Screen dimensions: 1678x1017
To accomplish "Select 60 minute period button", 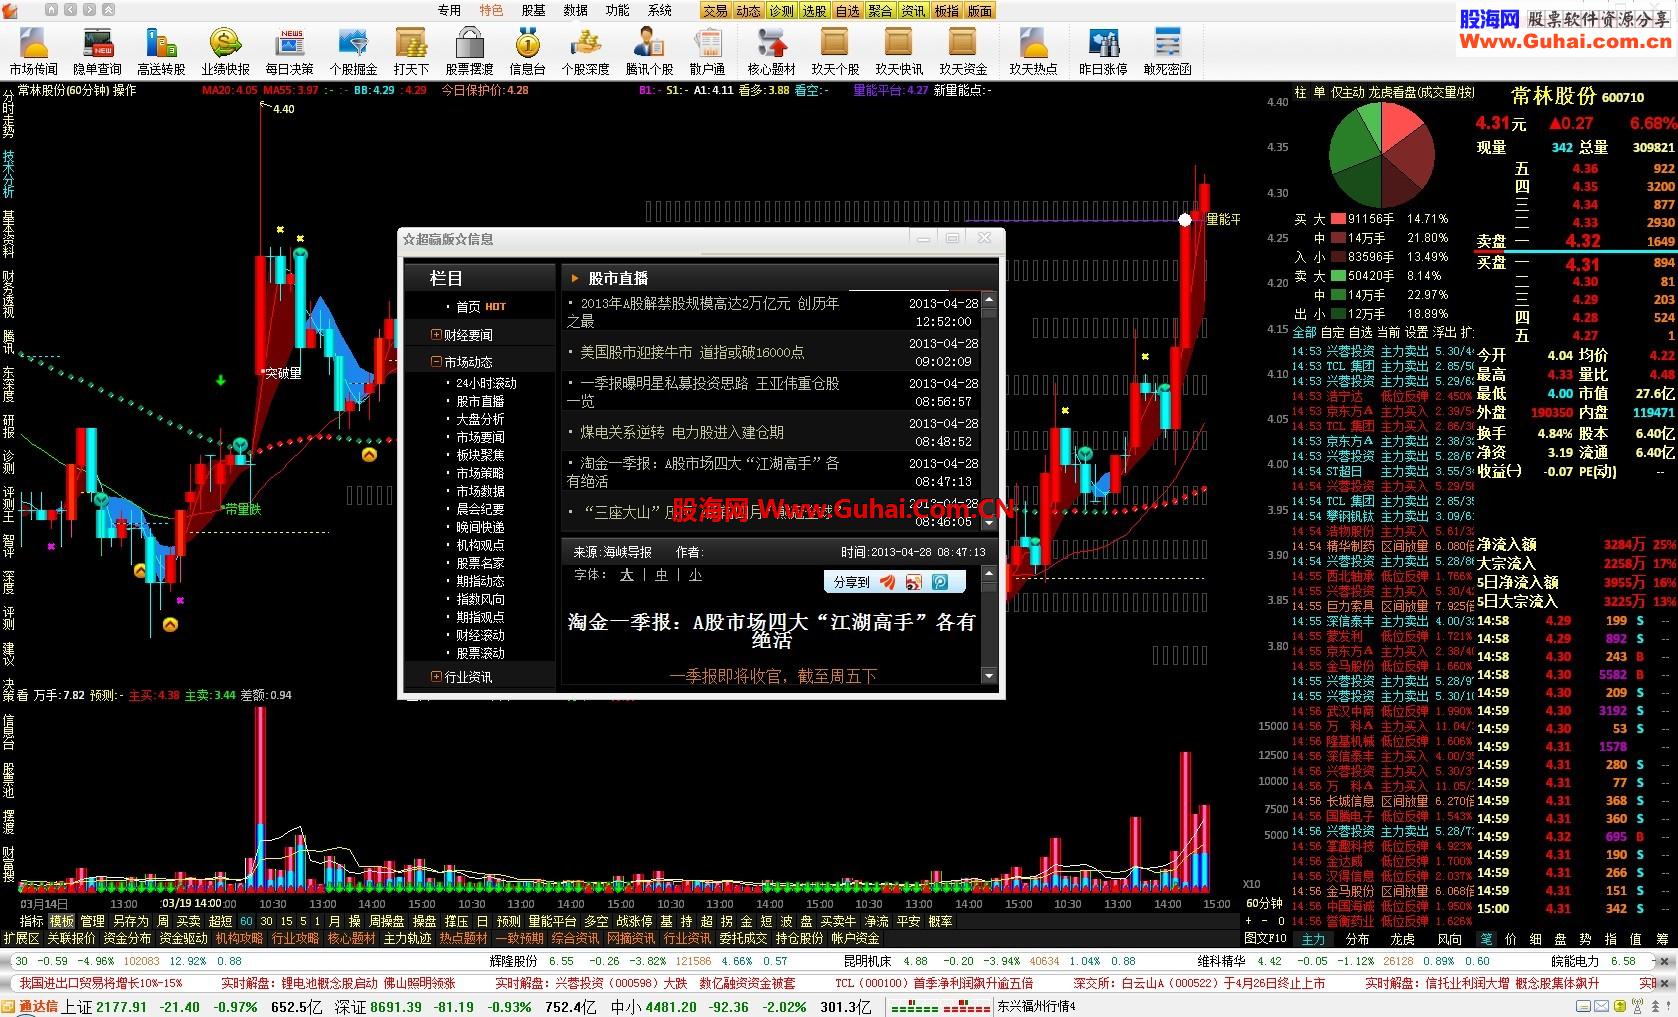I will click(x=246, y=922).
